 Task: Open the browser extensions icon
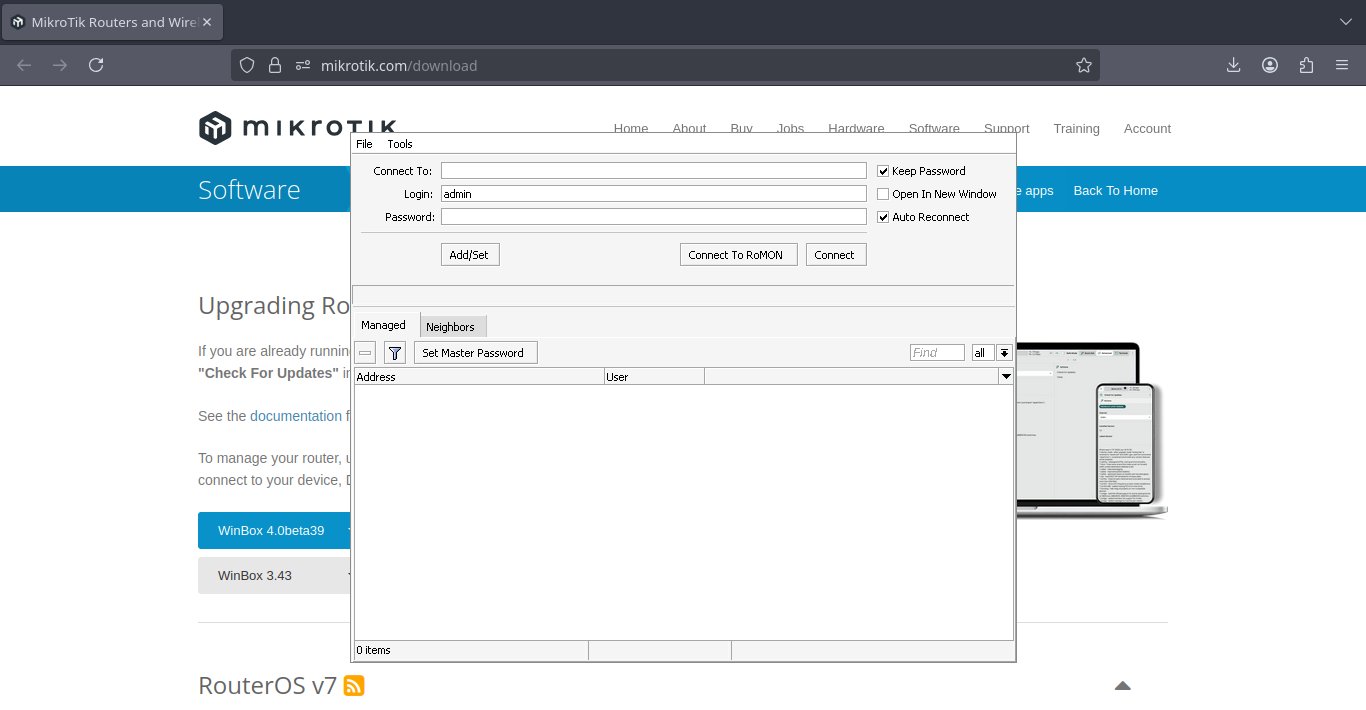[x=1306, y=65]
